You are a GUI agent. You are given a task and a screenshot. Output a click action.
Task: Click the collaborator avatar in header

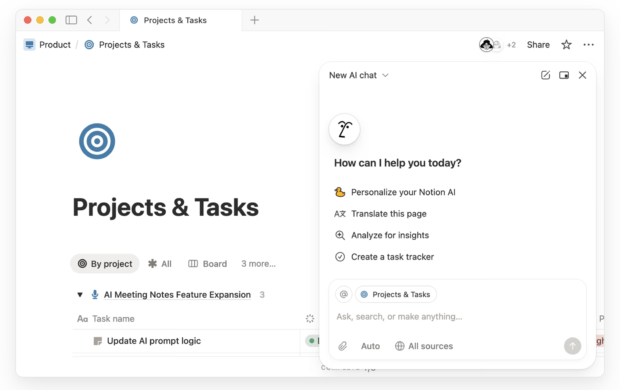(x=486, y=45)
